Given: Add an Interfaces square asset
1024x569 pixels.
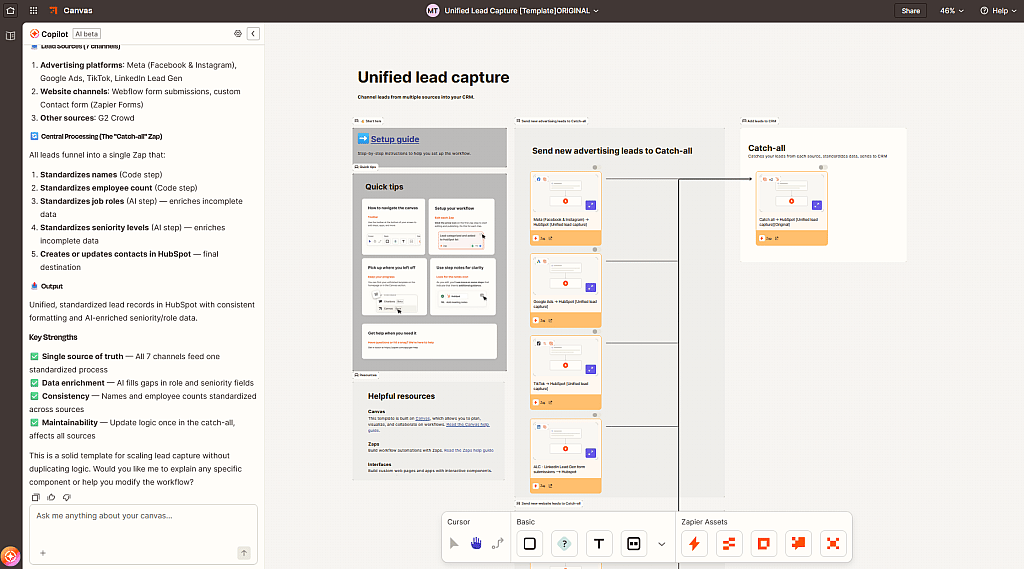Looking at the screenshot, I should (x=763, y=544).
